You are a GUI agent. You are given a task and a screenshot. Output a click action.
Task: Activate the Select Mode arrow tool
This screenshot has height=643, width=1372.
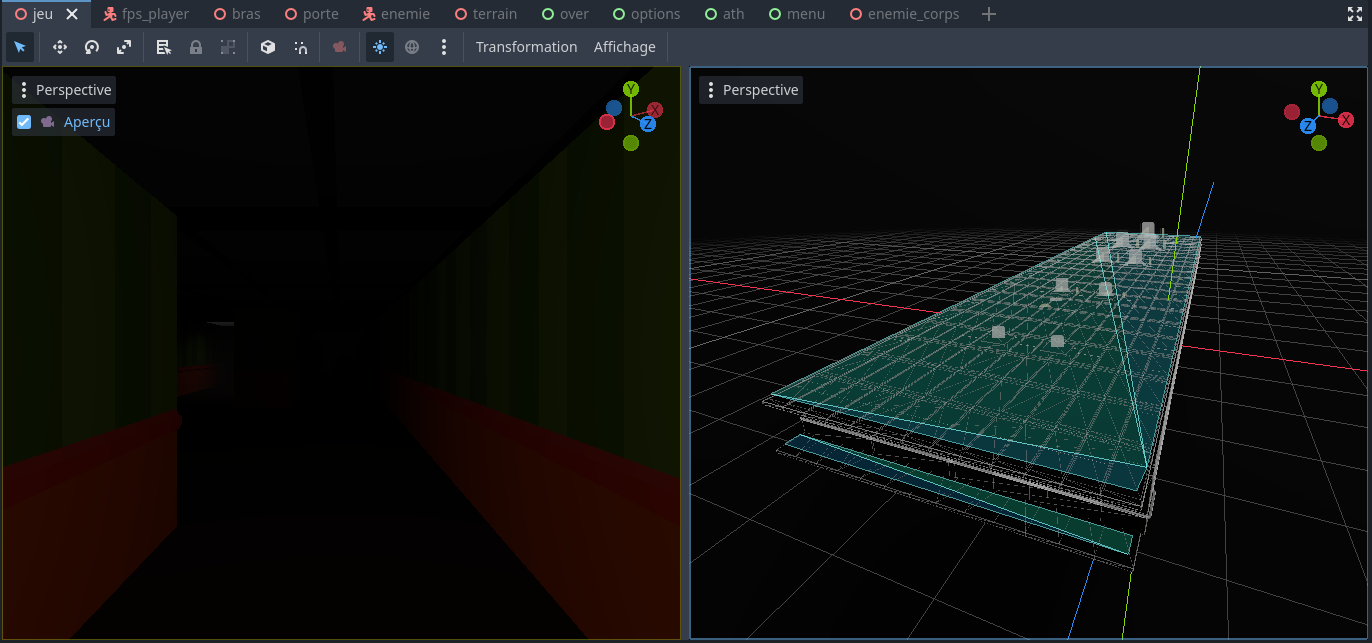tap(20, 47)
